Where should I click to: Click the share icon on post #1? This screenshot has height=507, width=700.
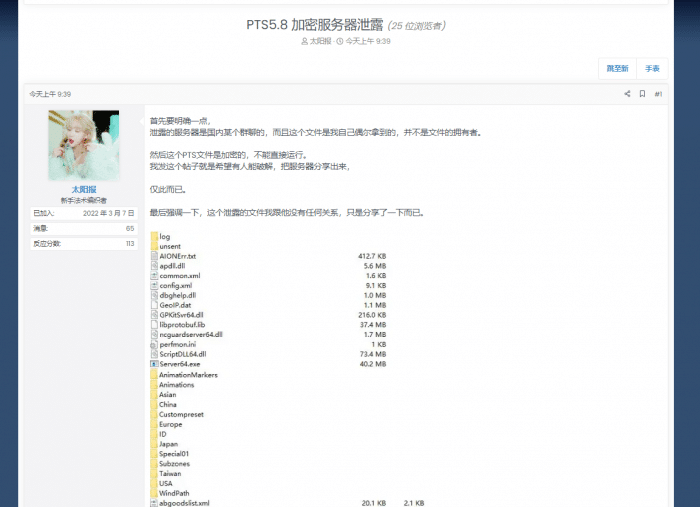(627, 94)
